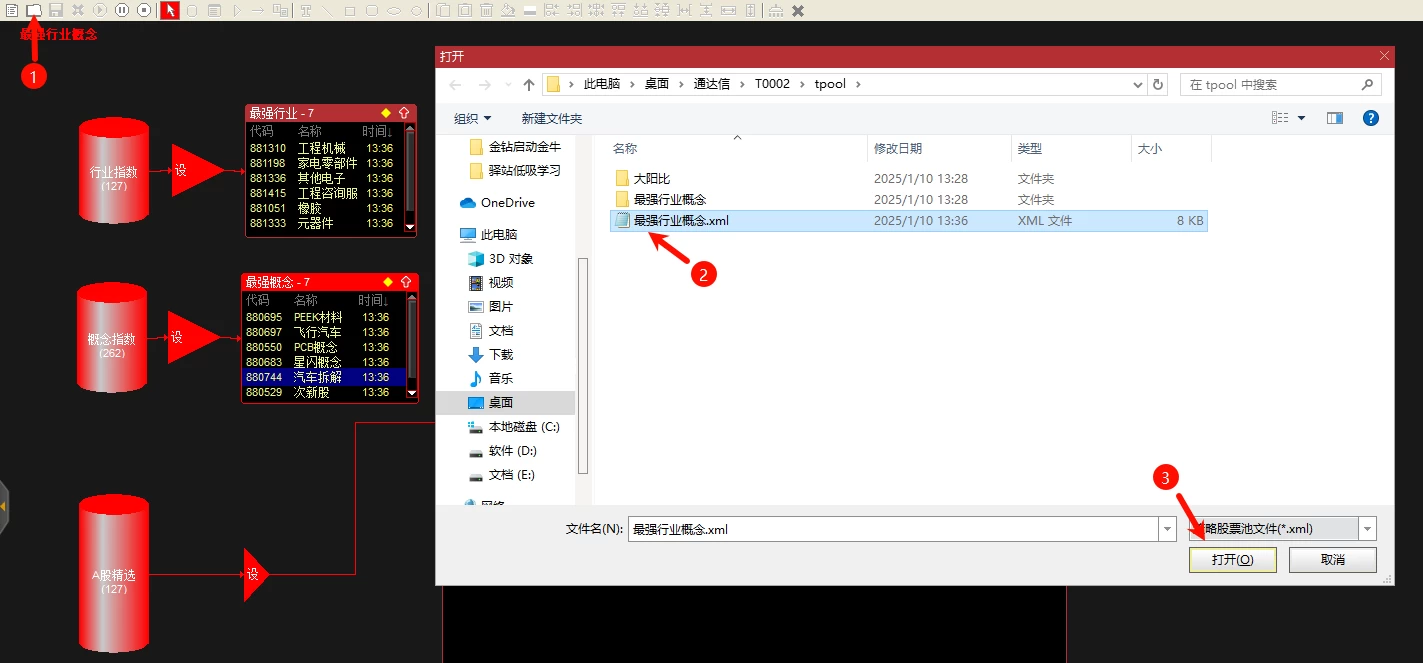Viewport: 1423px width, 663px height.
Task: Expand chevron after 通达信 in breadcrumb
Action: 743,84
